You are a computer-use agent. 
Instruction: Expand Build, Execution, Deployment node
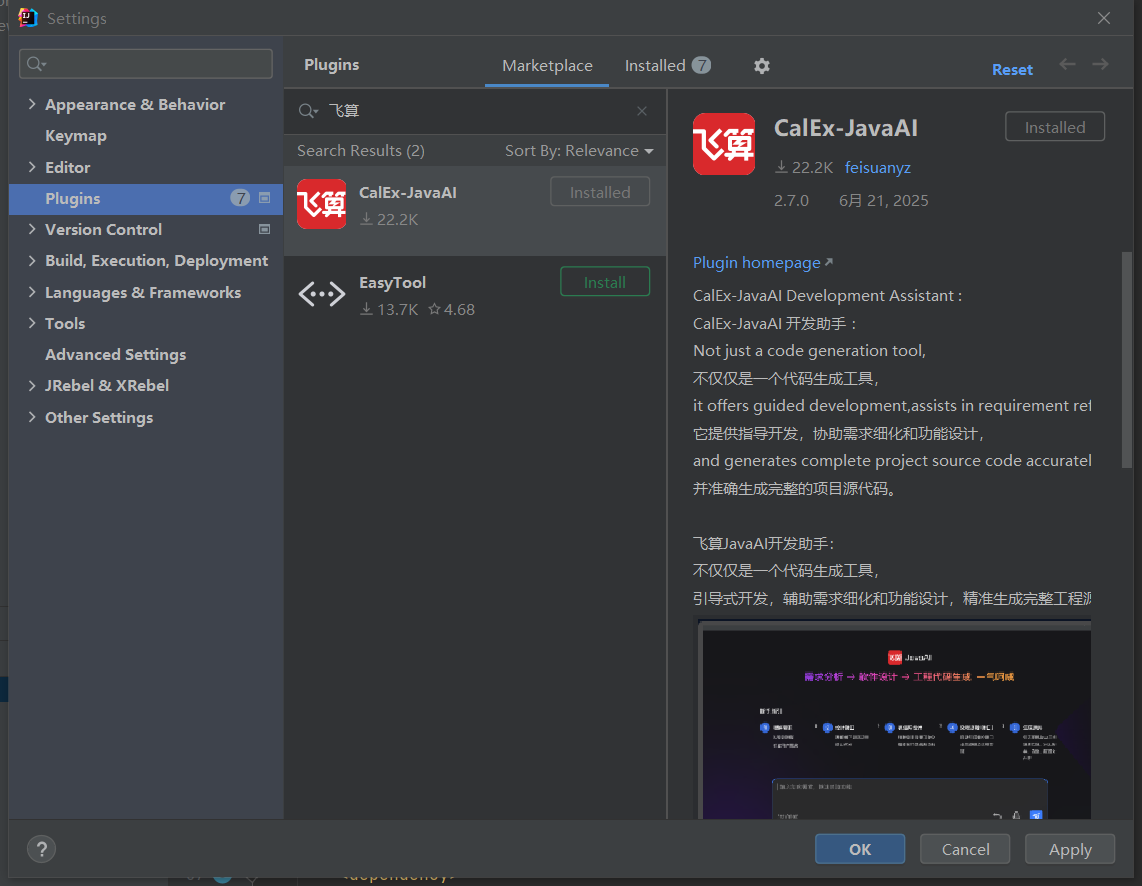click(32, 261)
